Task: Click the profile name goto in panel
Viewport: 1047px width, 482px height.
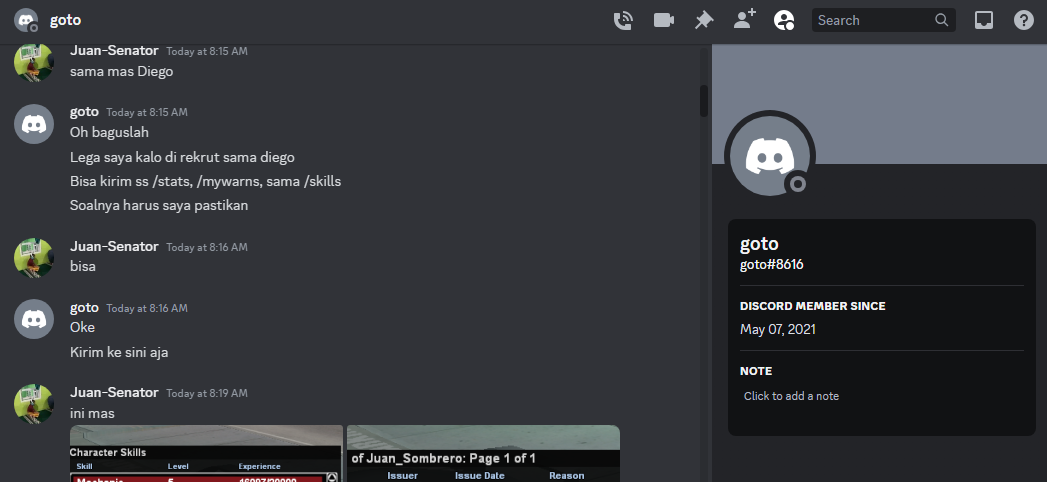Action: (x=759, y=244)
